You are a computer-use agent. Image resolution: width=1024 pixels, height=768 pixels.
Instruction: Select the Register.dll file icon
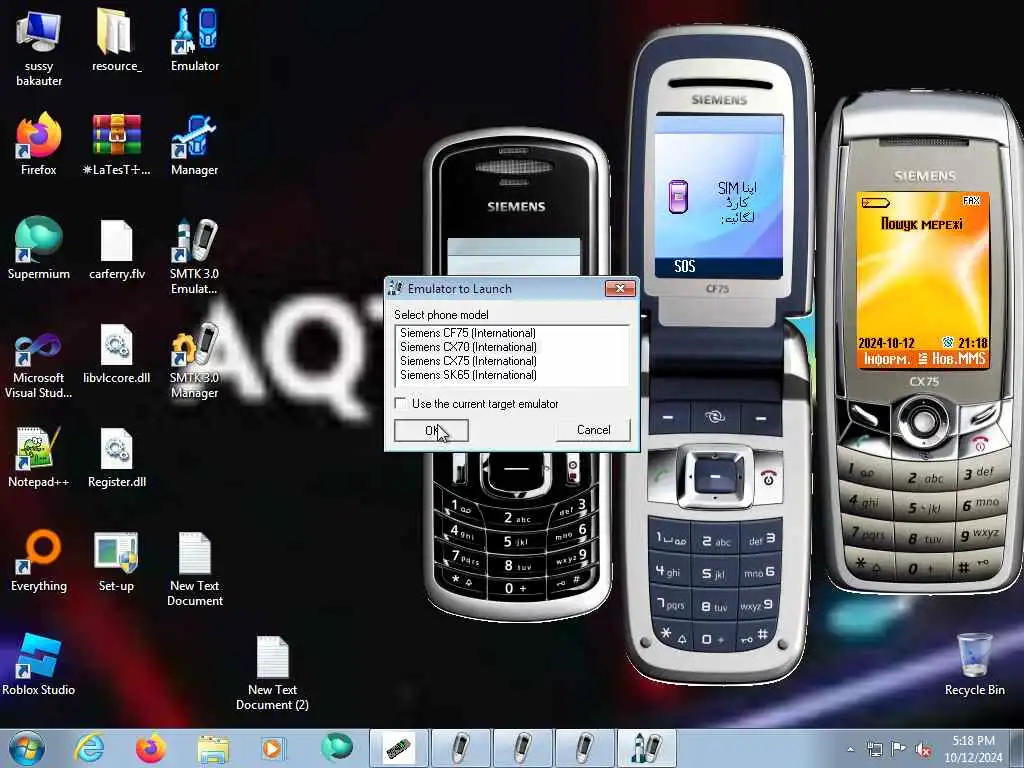[x=116, y=456]
